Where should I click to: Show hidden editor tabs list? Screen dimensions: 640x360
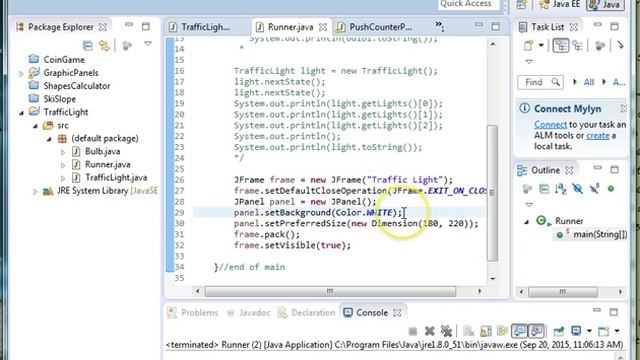[440, 26]
